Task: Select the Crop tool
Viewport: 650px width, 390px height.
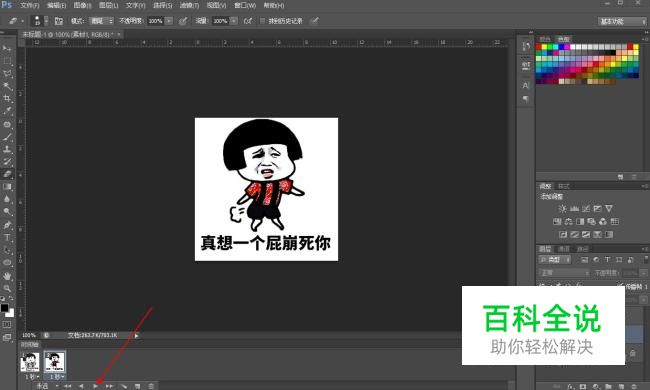Action: [x=7, y=99]
